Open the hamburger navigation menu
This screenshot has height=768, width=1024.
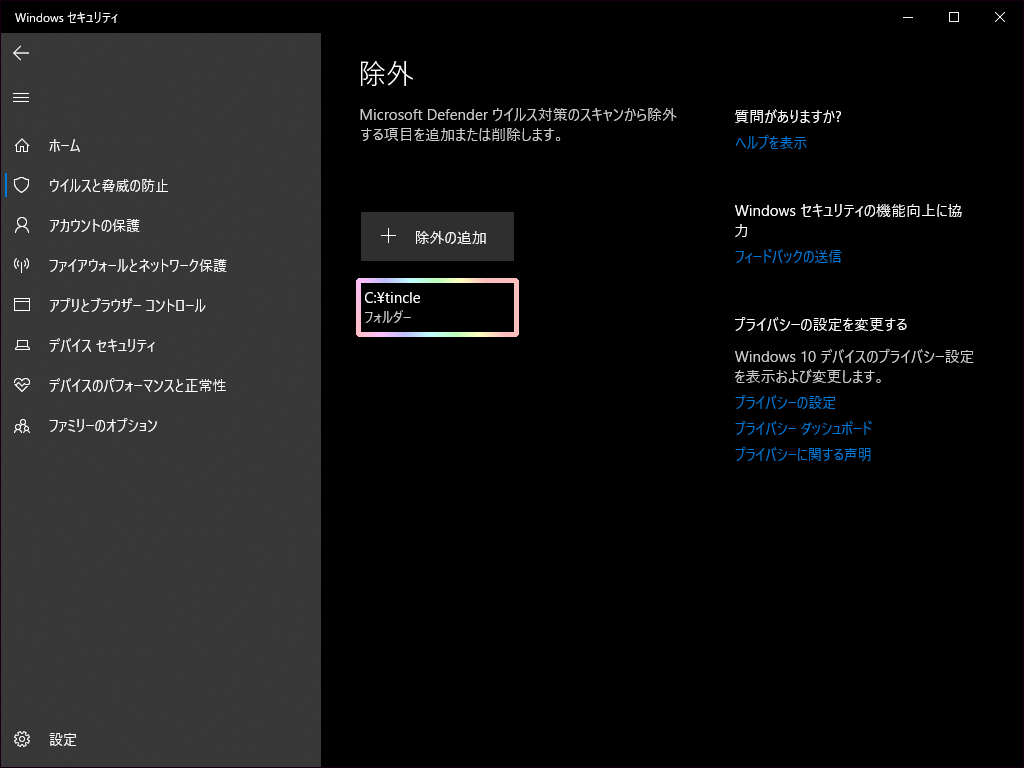21,97
